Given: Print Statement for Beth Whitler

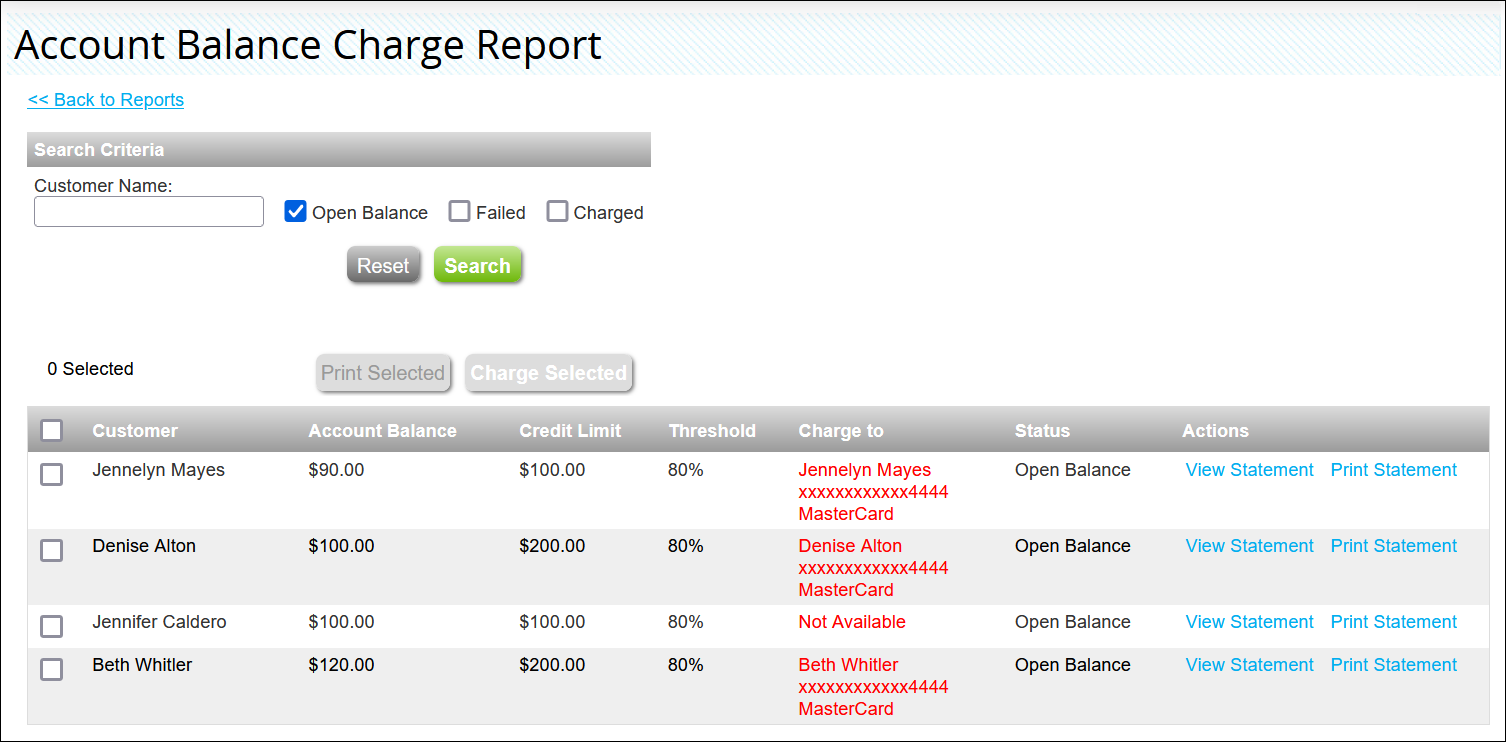Looking at the screenshot, I should coord(1393,665).
